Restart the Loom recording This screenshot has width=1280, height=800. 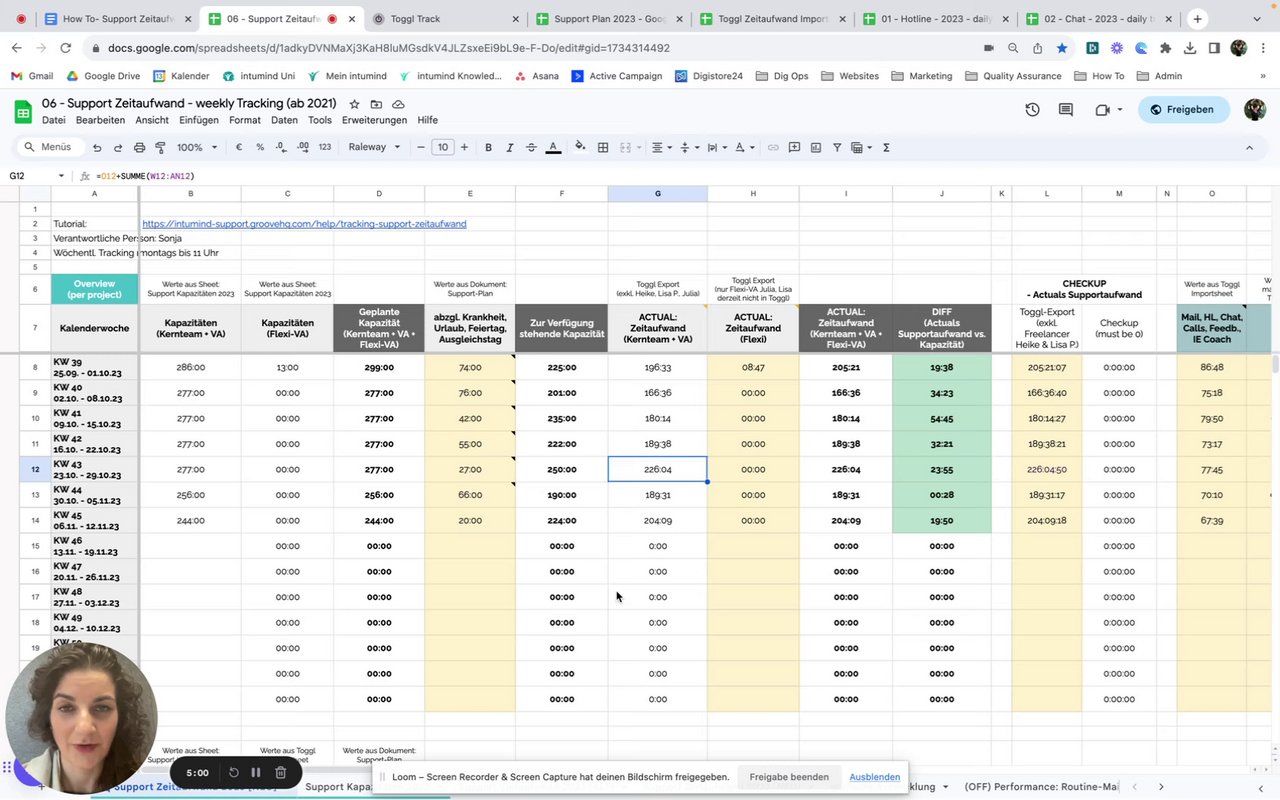[234, 772]
